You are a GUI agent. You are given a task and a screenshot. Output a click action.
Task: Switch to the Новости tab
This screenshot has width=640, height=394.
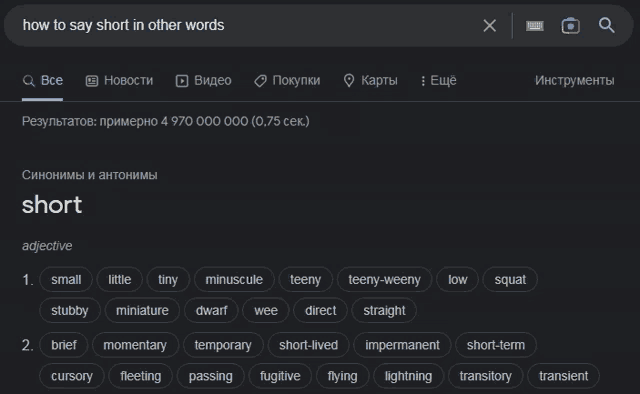point(119,80)
